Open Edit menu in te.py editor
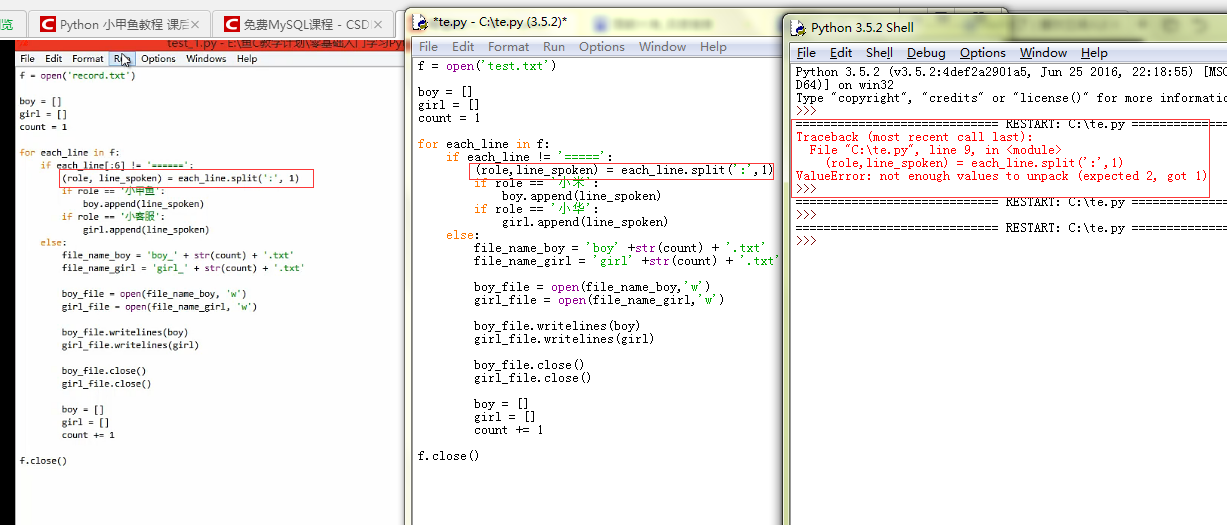 click(x=463, y=47)
